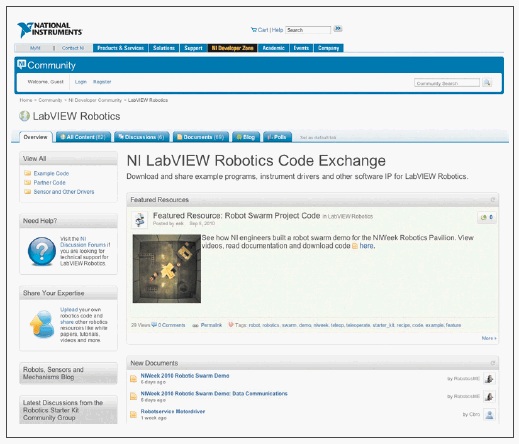This screenshot has width=519, height=444.
Task: Click the 'swarm' tag
Action: click(x=289, y=325)
